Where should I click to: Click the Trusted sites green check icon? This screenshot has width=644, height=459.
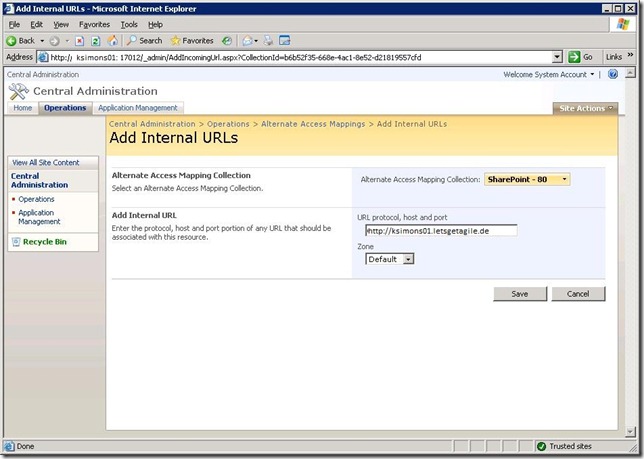pyautogui.click(x=541, y=446)
